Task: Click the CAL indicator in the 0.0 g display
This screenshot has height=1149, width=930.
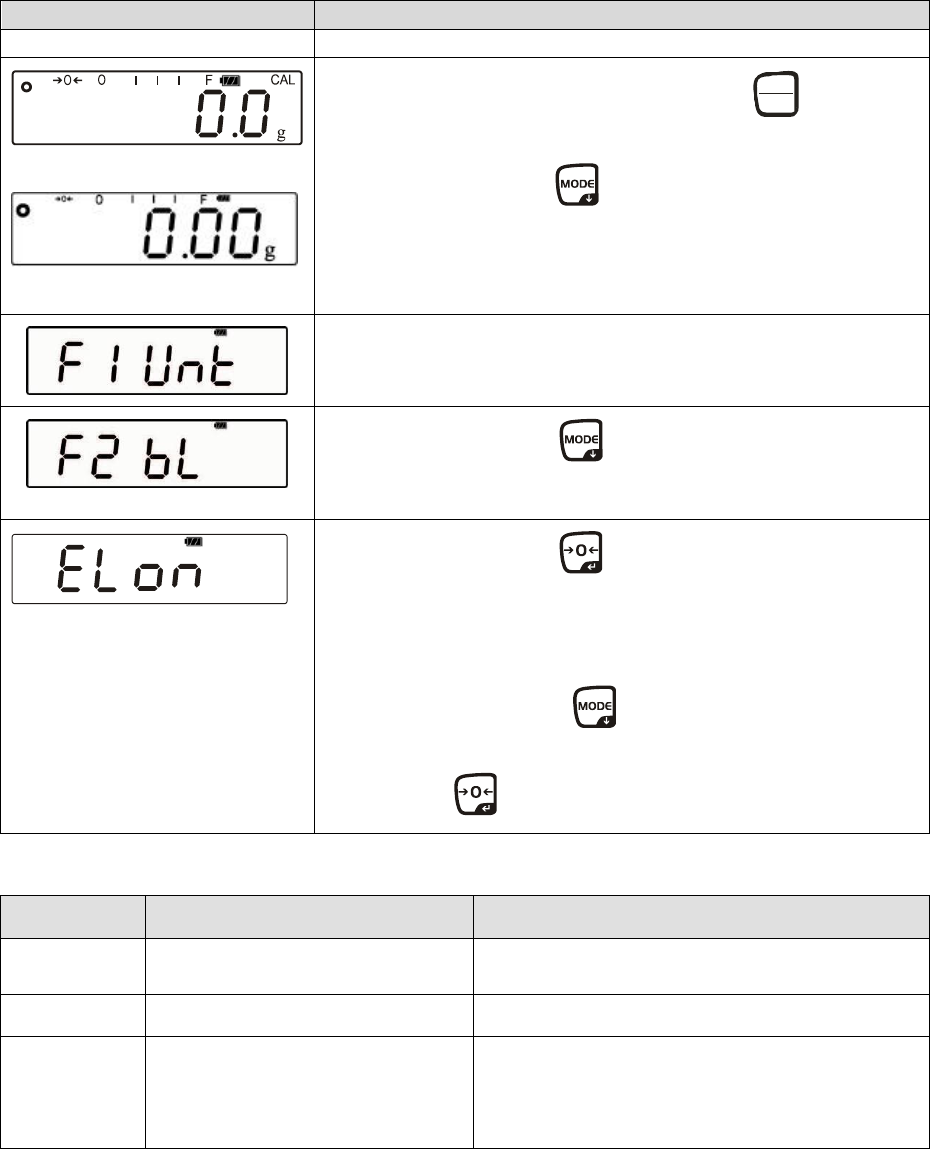Action: (x=283, y=78)
